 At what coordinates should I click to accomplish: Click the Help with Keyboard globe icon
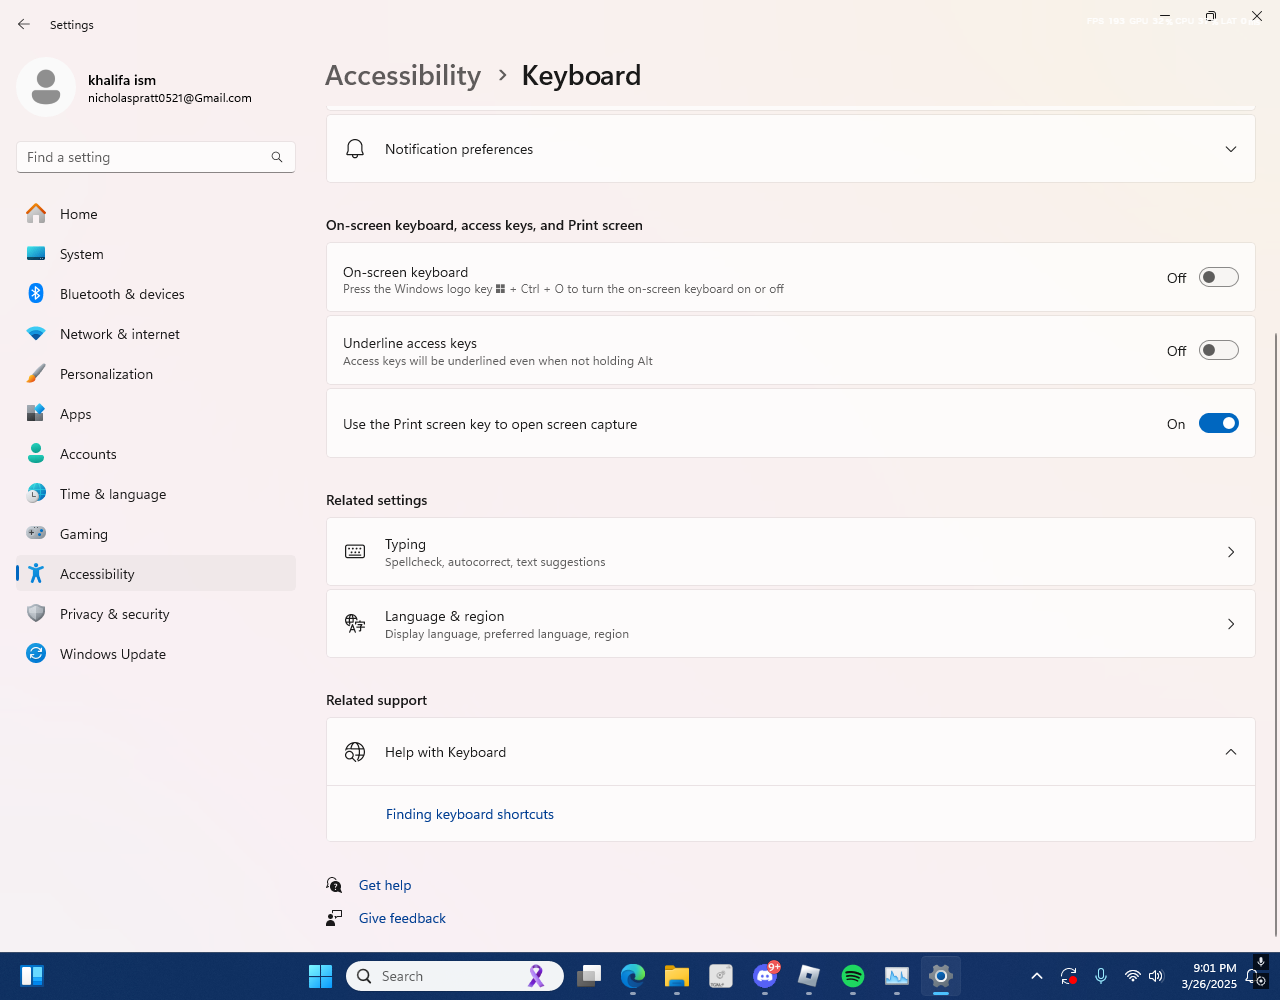click(355, 752)
